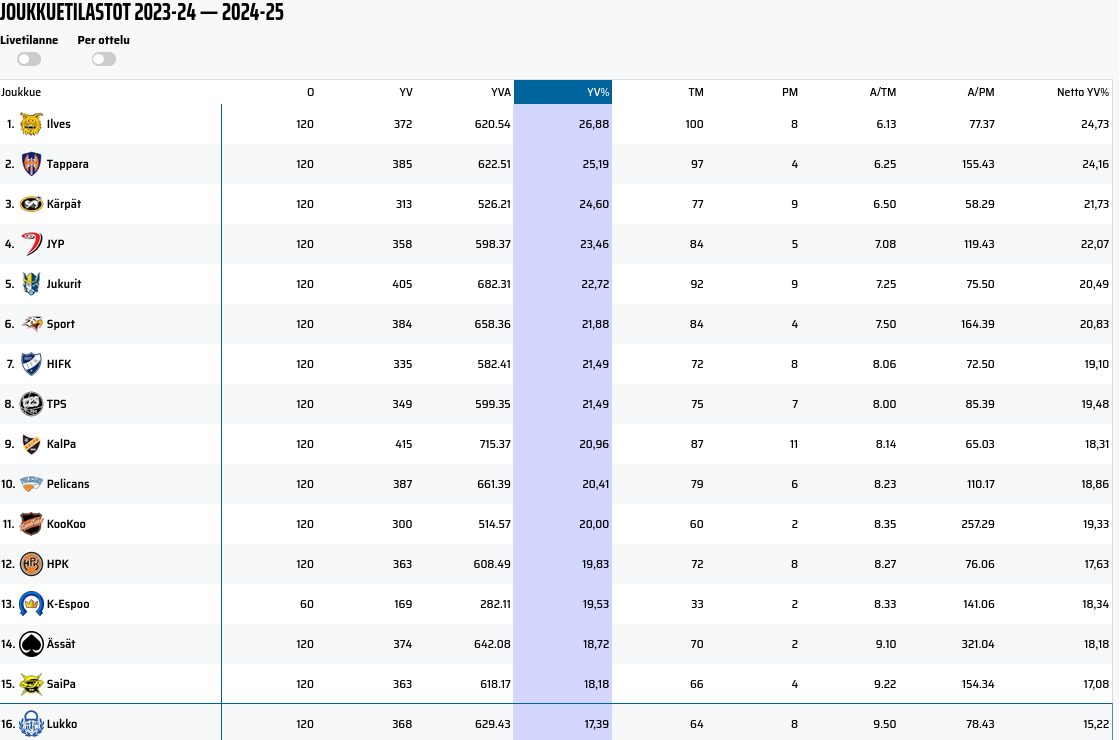Sort by TM column header

[x=695, y=92]
